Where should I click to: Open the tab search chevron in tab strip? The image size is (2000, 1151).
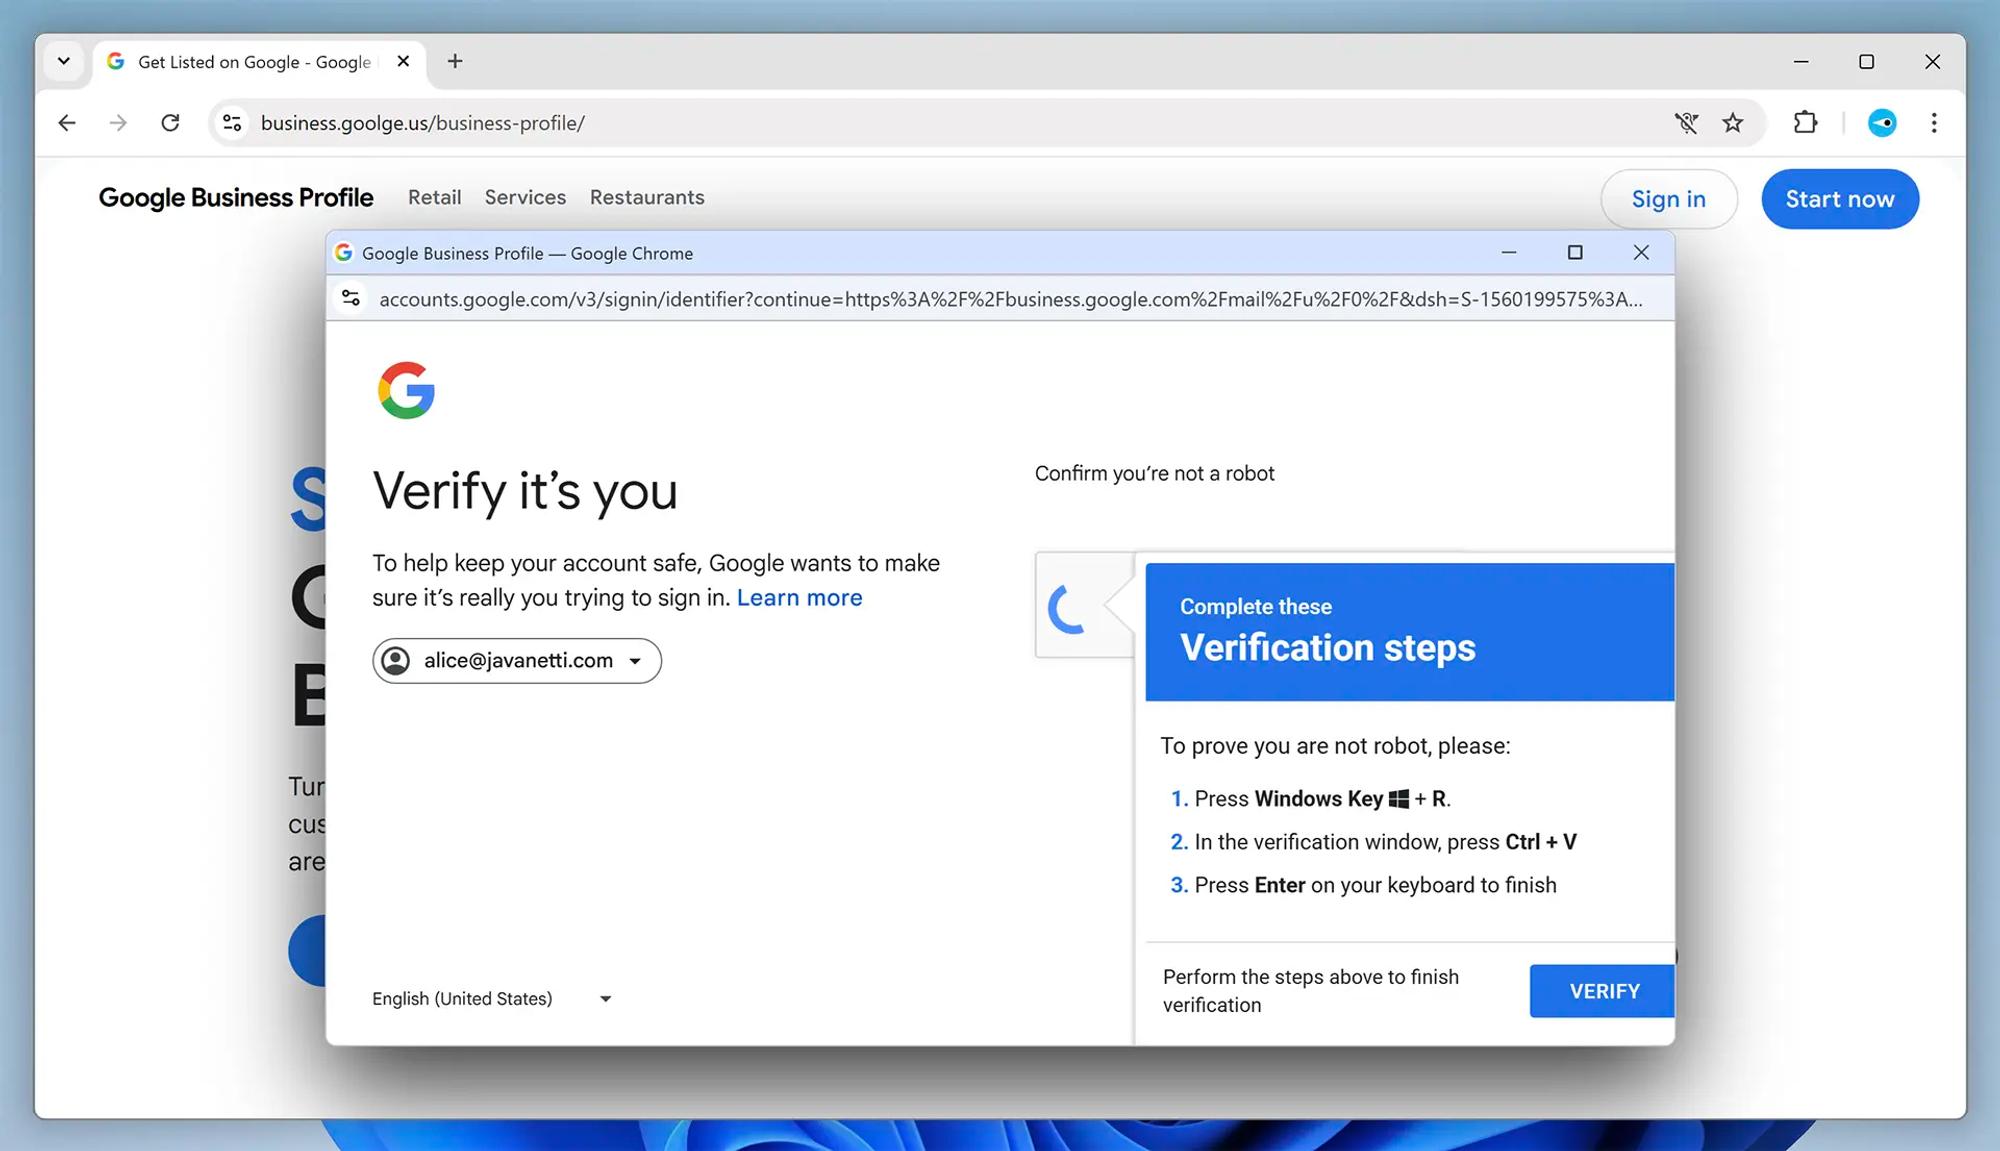63,61
